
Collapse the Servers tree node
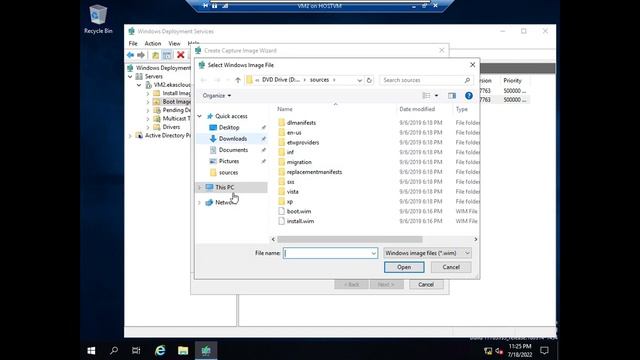tap(130, 76)
